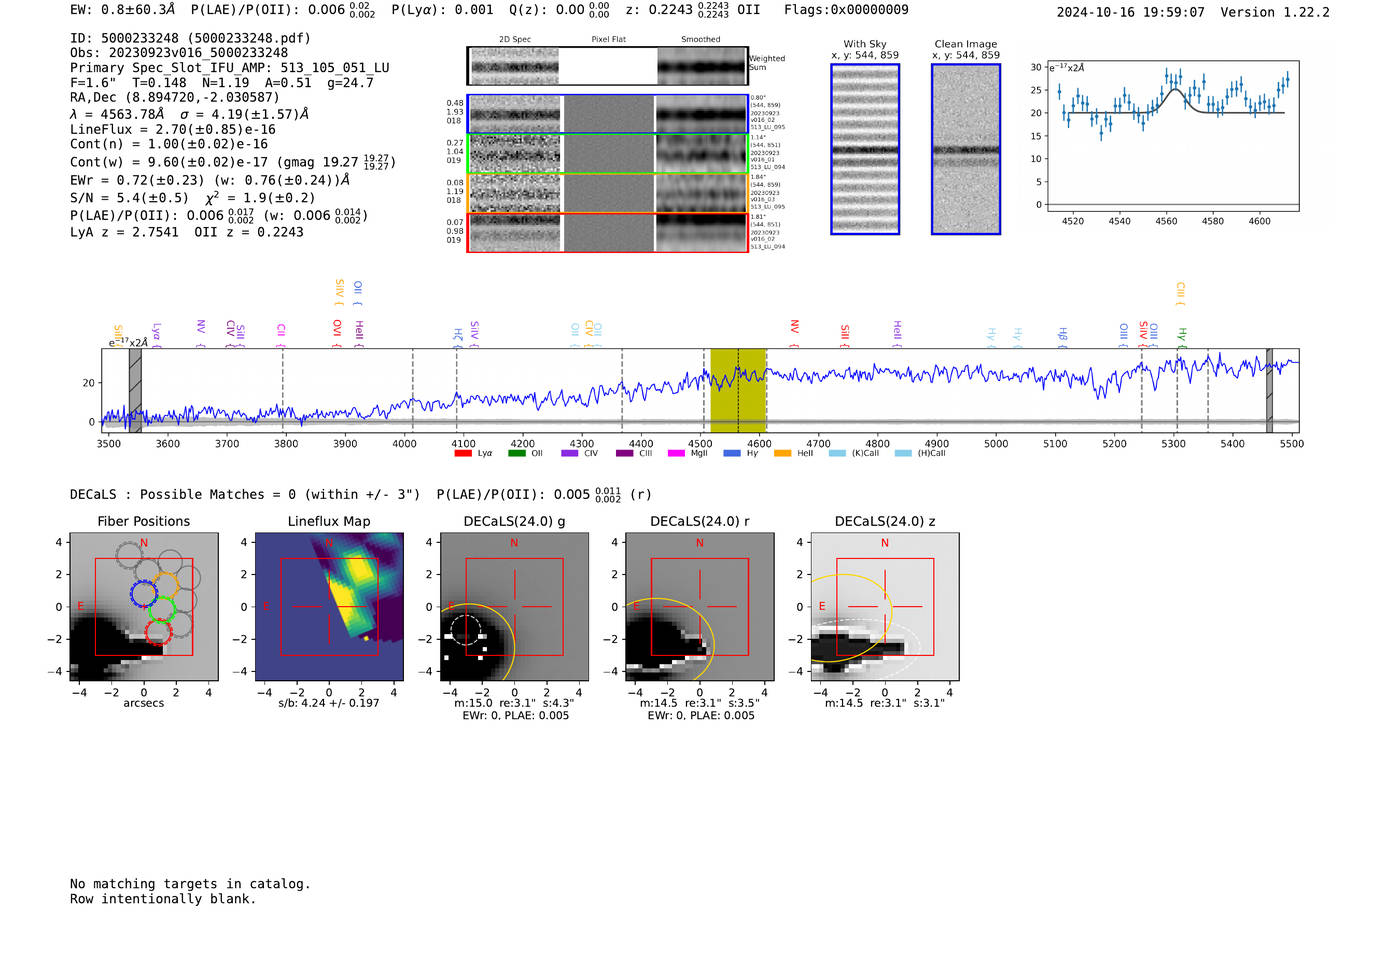
Task: Open the Fiber Positions image panel
Action: [144, 607]
